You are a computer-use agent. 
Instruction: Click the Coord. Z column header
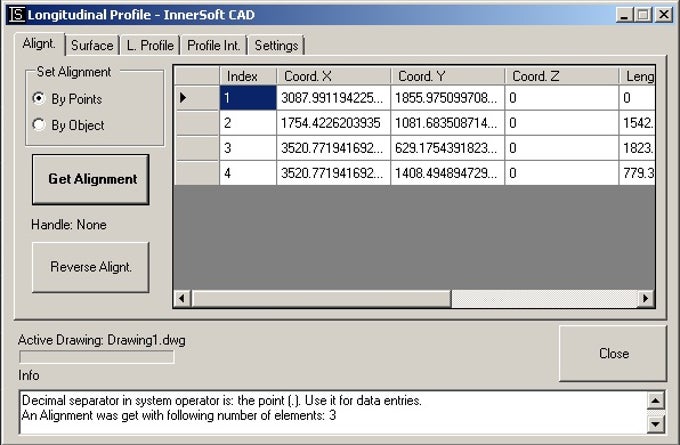[x=562, y=76]
